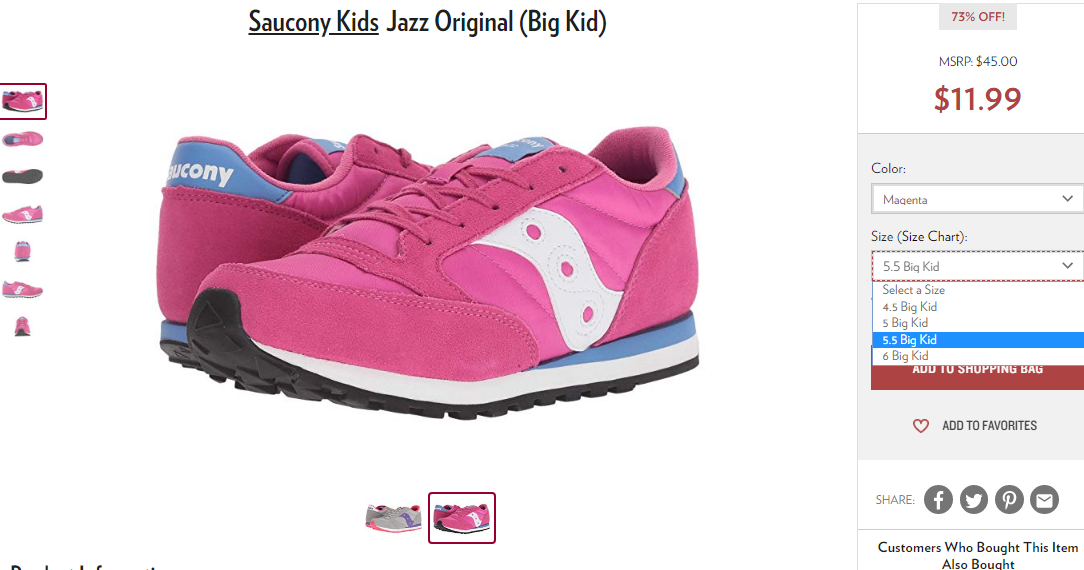This screenshot has height=570, width=1084.
Task: Choose 5 Big Kid from the size list
Action: [978, 323]
